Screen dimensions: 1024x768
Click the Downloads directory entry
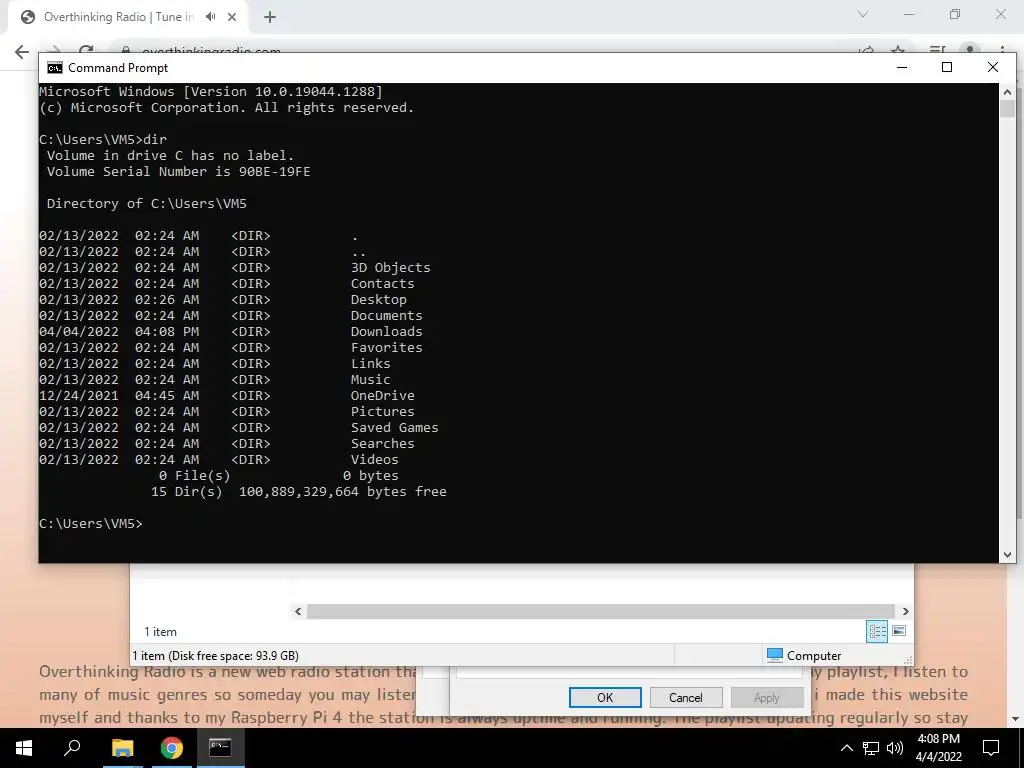387,332
